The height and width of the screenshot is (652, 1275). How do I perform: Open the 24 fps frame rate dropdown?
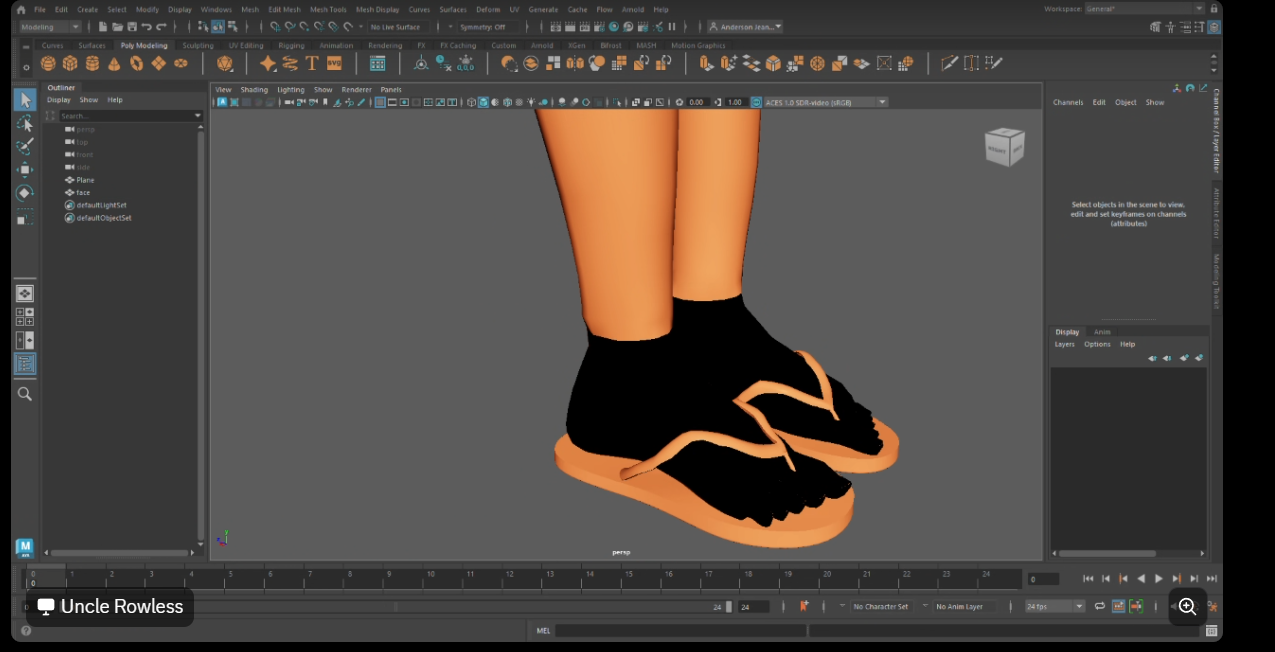point(1054,606)
